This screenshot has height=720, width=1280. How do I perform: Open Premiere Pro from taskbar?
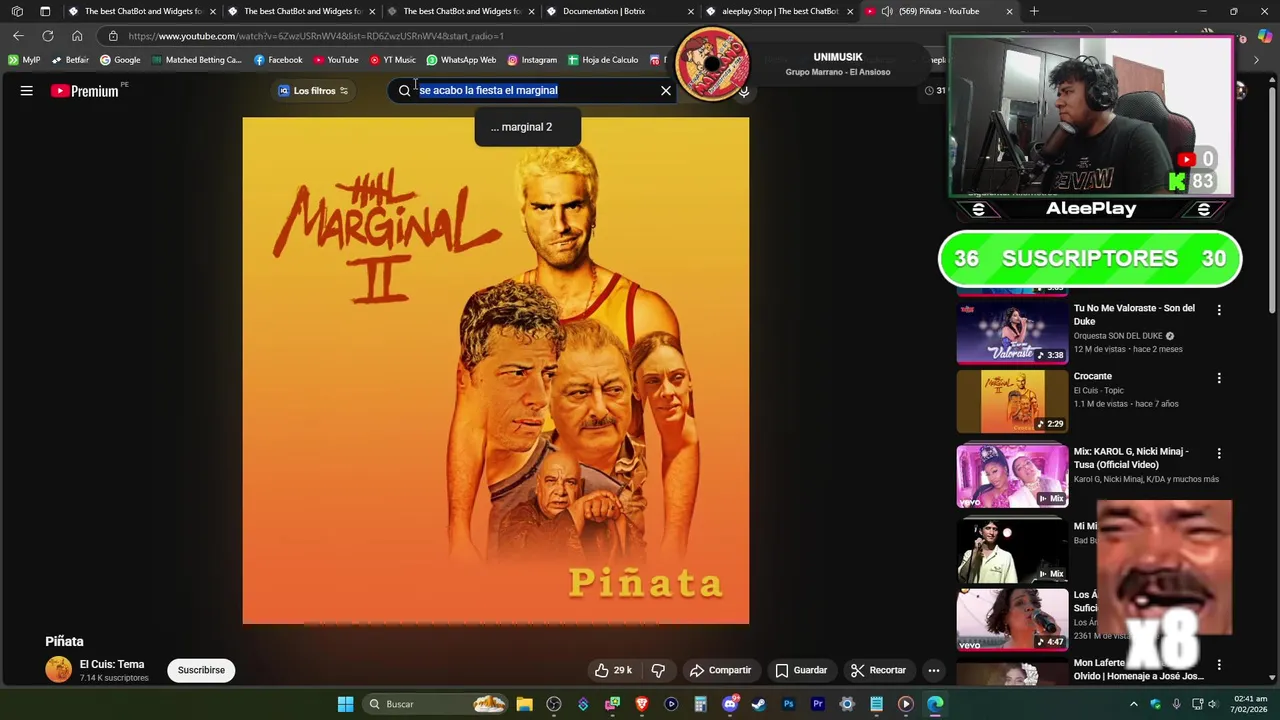pos(817,704)
